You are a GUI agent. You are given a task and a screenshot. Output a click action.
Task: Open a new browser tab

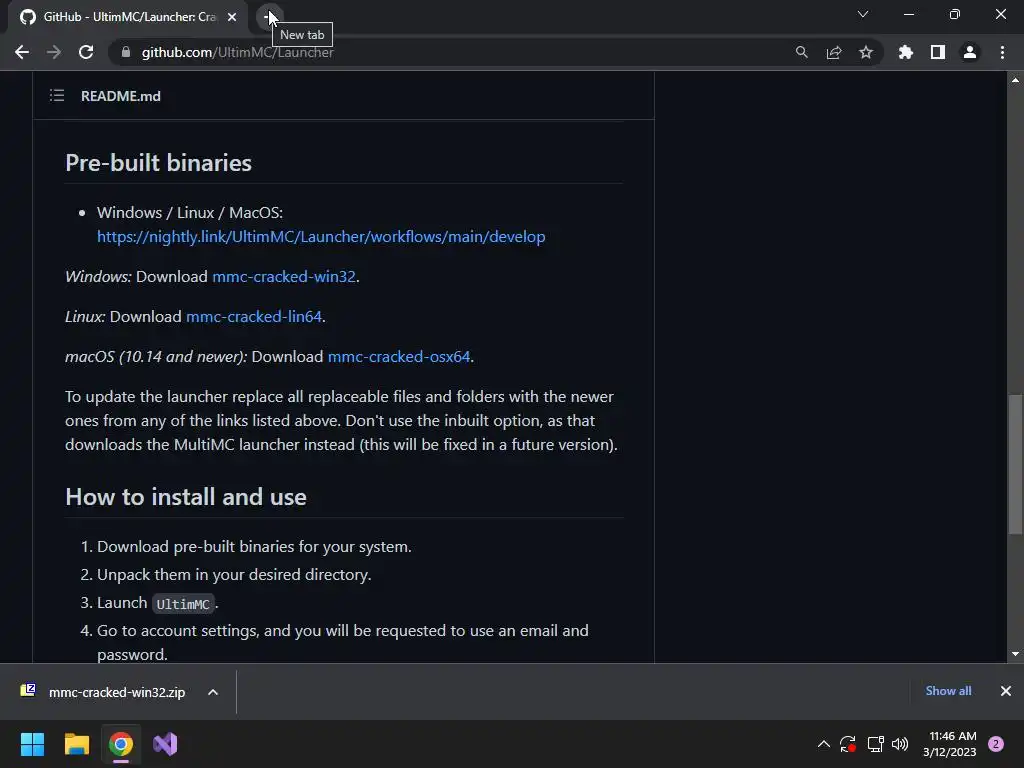pos(269,16)
